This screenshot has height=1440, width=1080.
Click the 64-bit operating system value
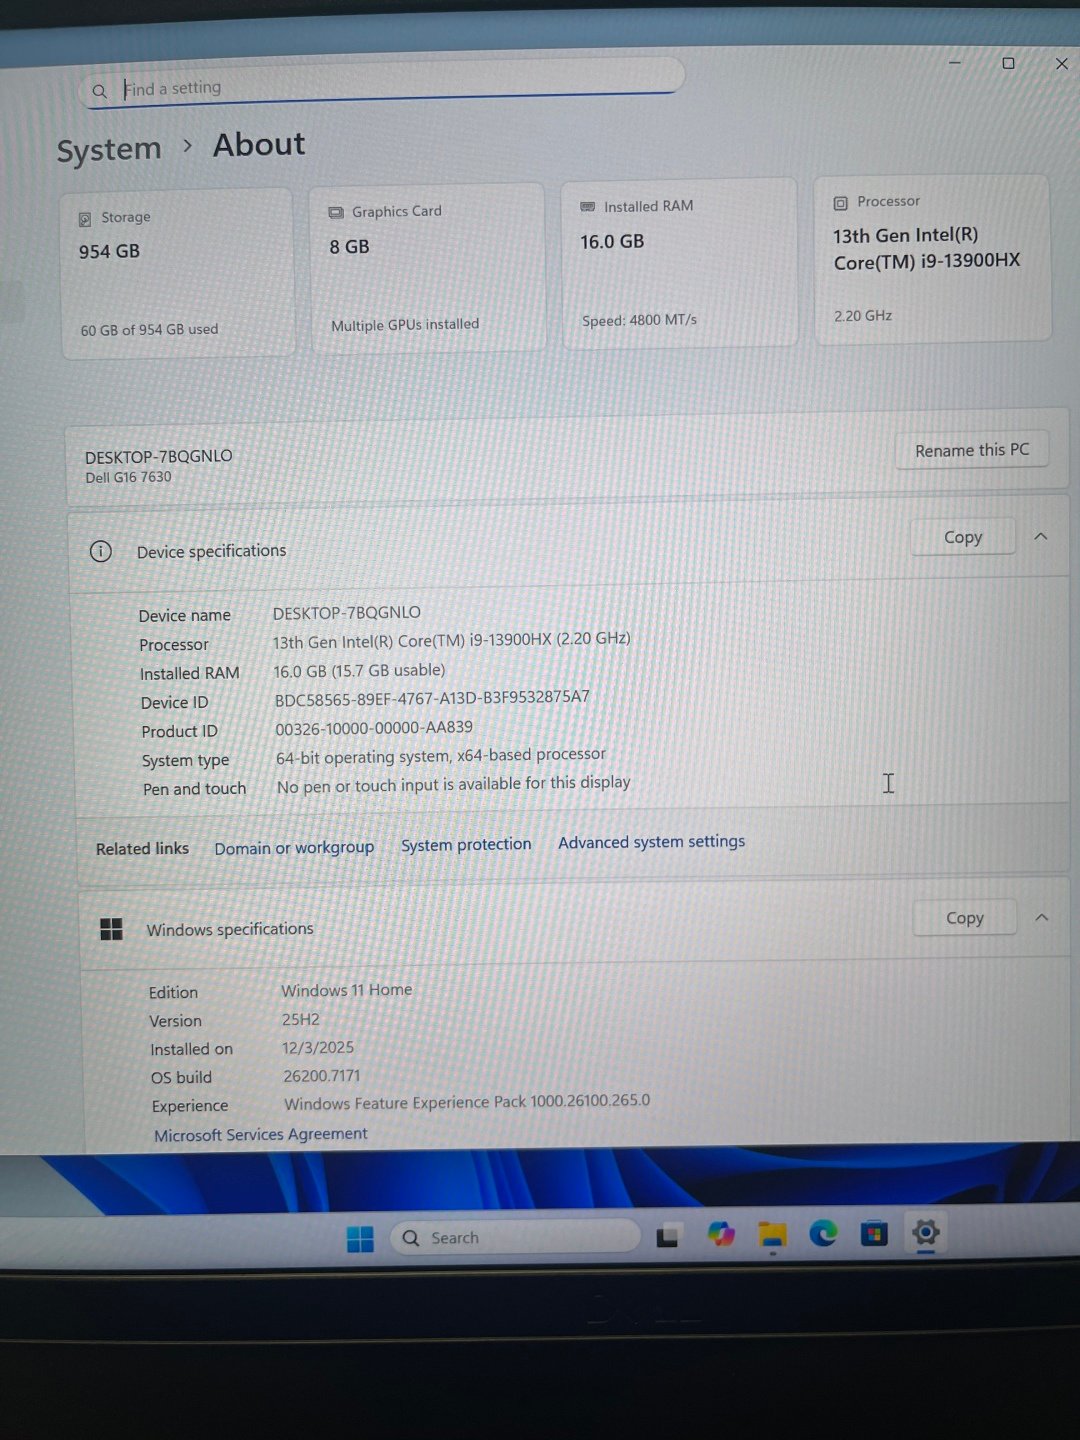coord(441,755)
